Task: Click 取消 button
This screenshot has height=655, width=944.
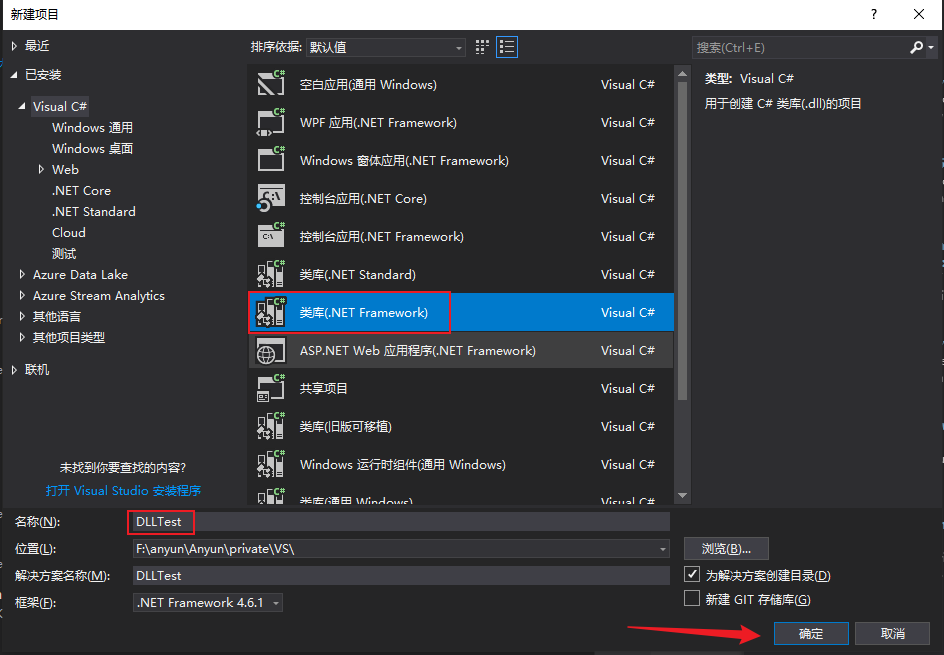Action: (x=892, y=633)
